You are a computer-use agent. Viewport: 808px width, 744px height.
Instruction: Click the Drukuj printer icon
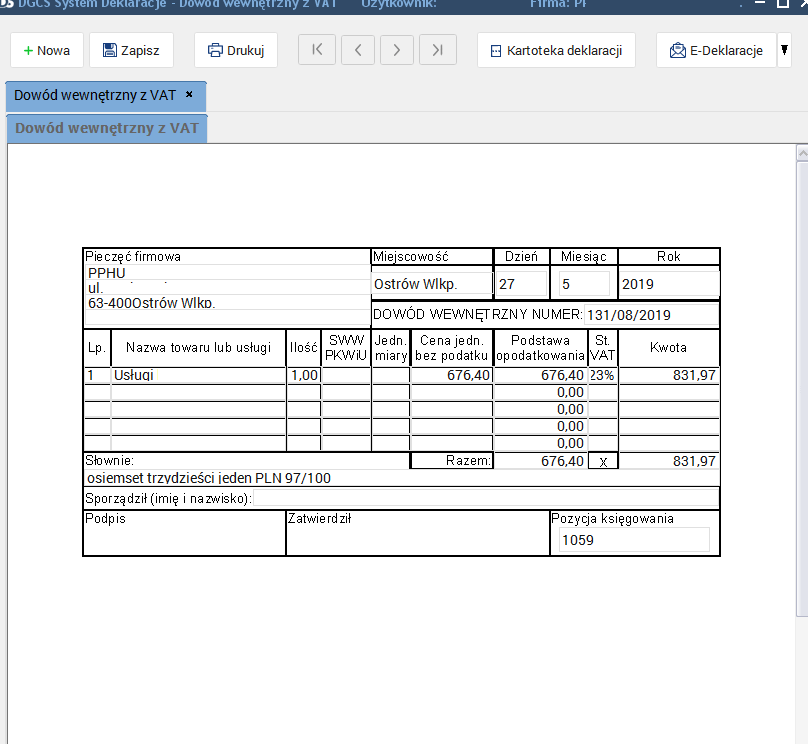click(215, 50)
